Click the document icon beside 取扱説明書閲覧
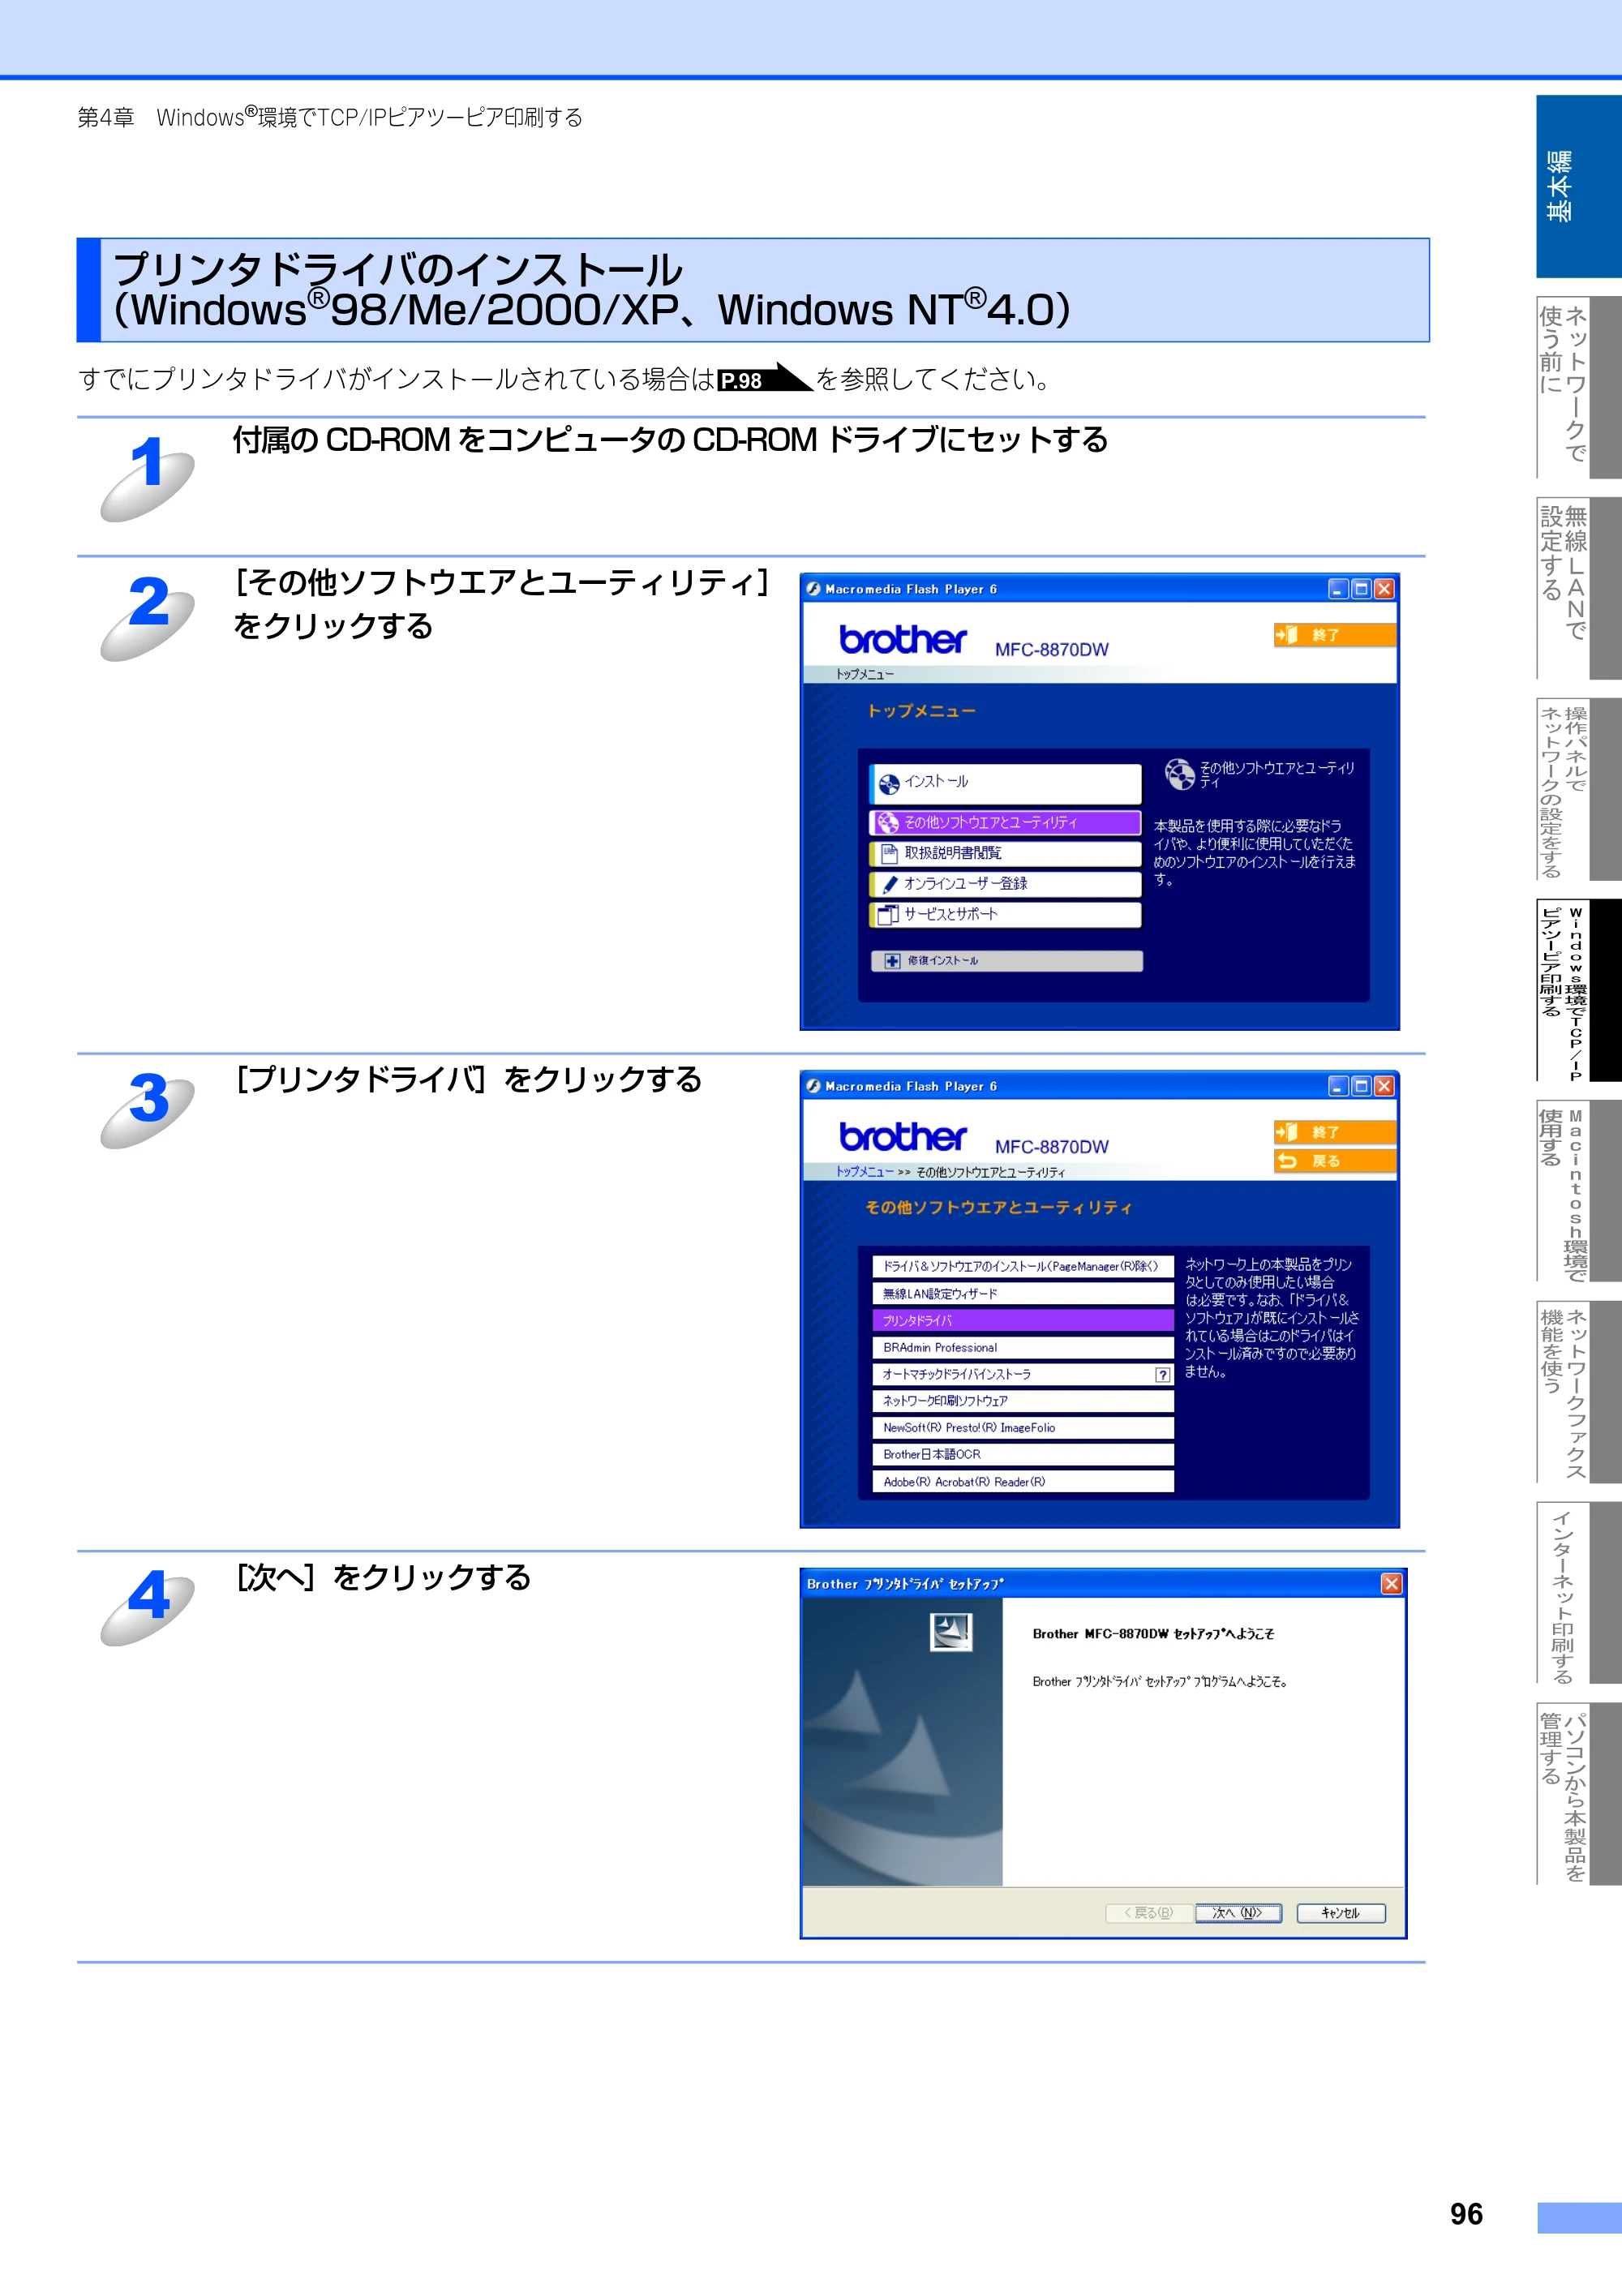 [889, 853]
